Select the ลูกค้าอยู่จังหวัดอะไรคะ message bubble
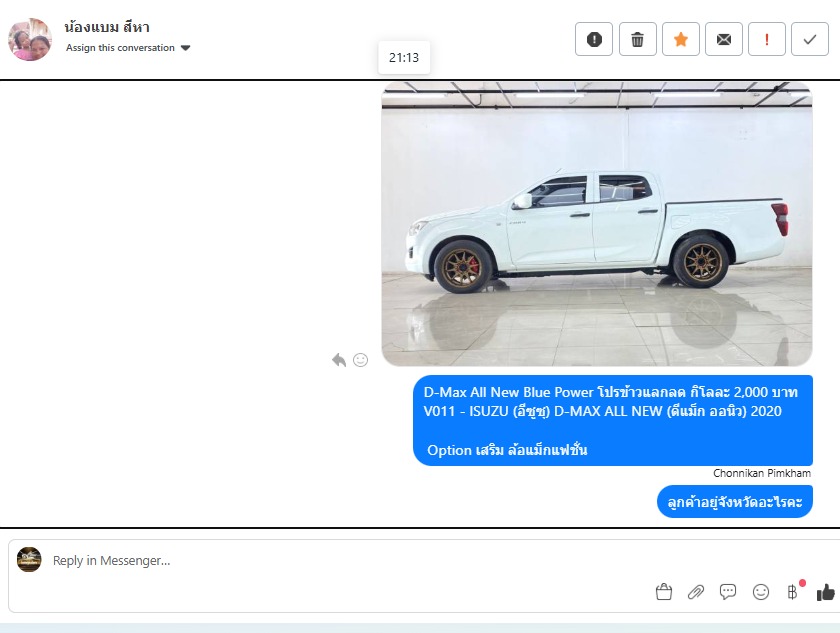Image resolution: width=840 pixels, height=633 pixels. [x=734, y=502]
